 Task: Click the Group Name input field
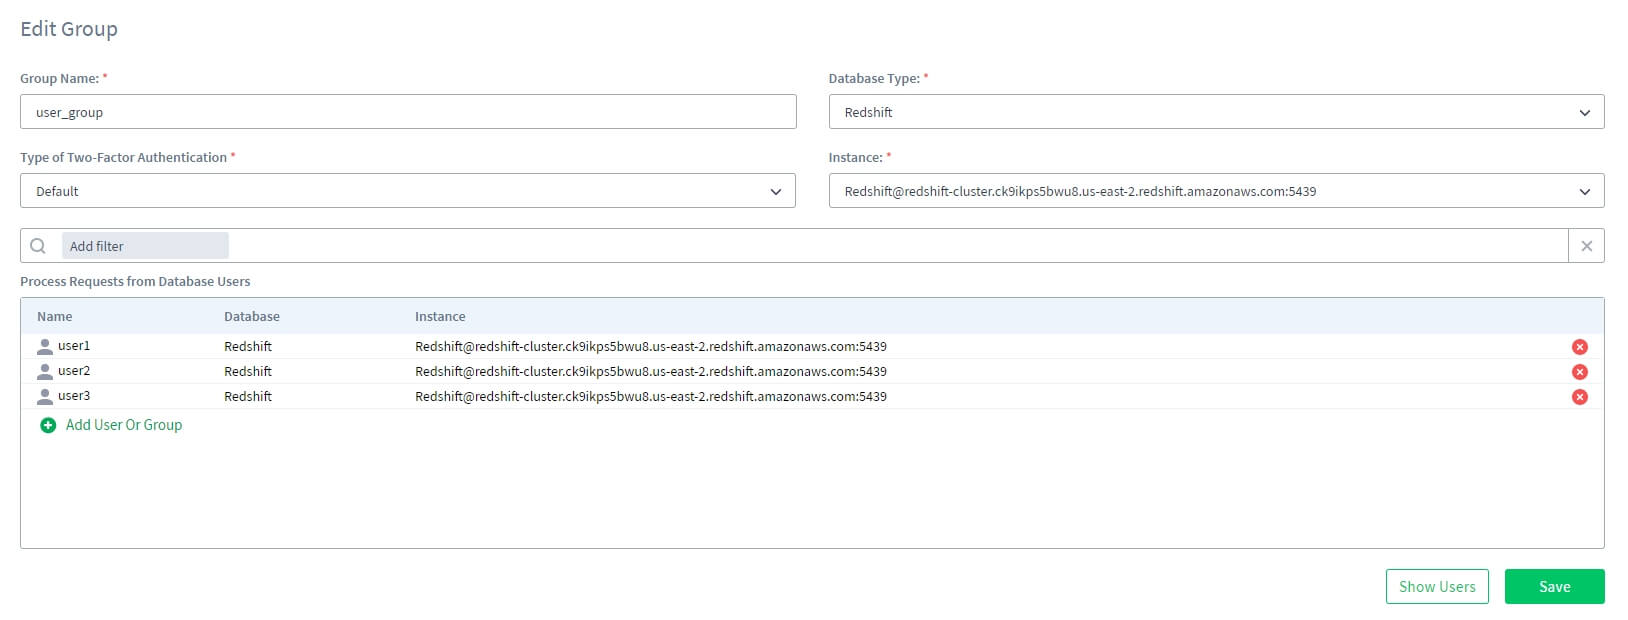(x=408, y=112)
